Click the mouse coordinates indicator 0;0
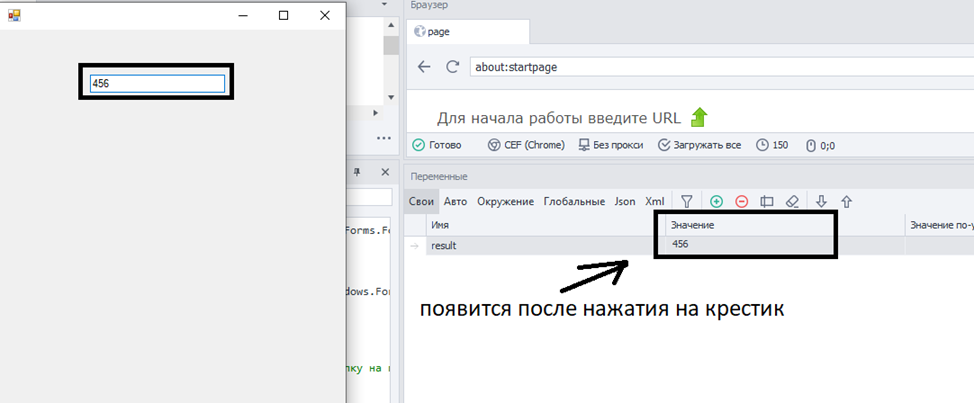 pyautogui.click(x=820, y=146)
